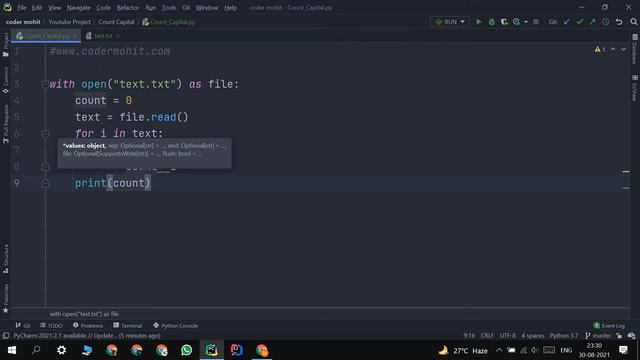Go to next highlighted error arrow
640x360 pixels.
[623, 49]
